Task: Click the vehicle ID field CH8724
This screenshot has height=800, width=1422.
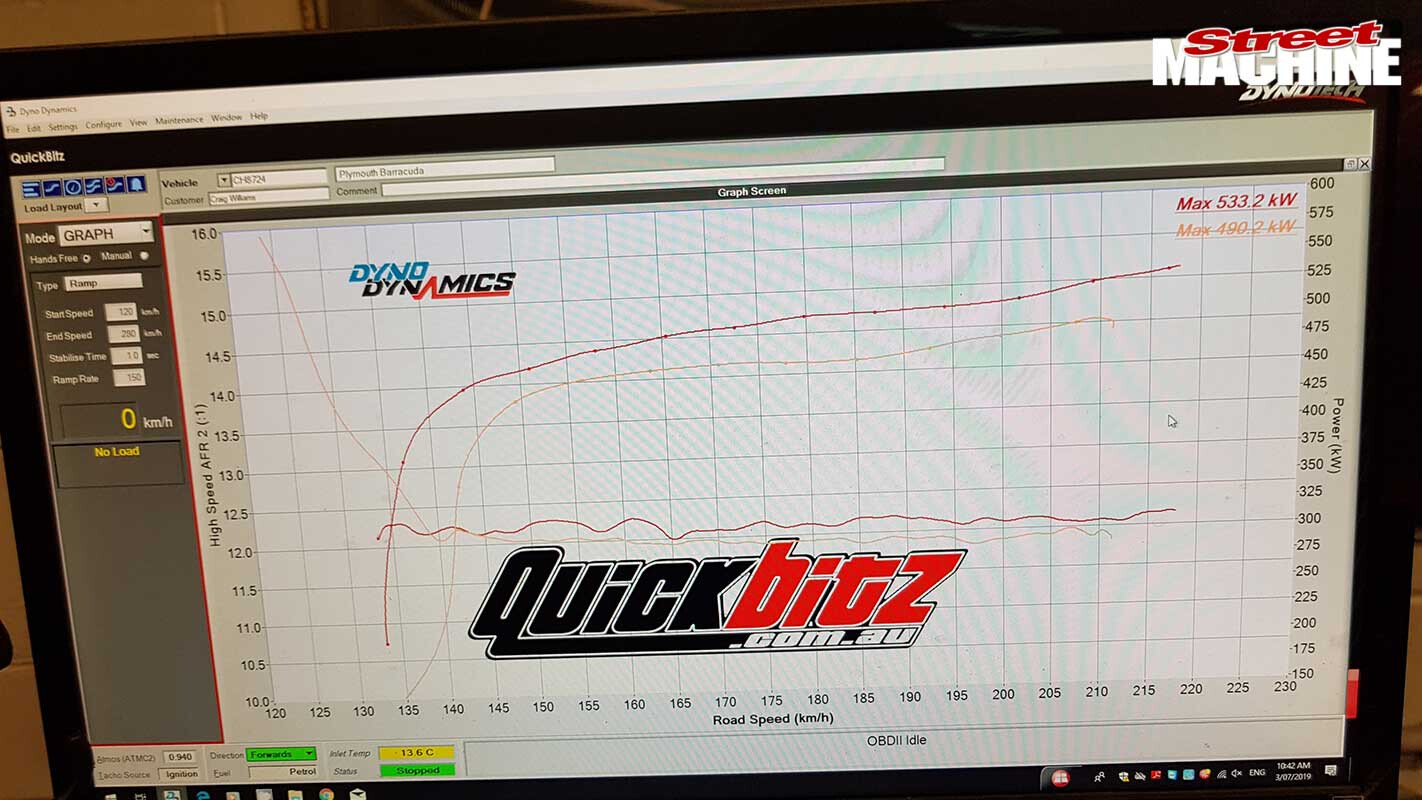Action: point(278,179)
